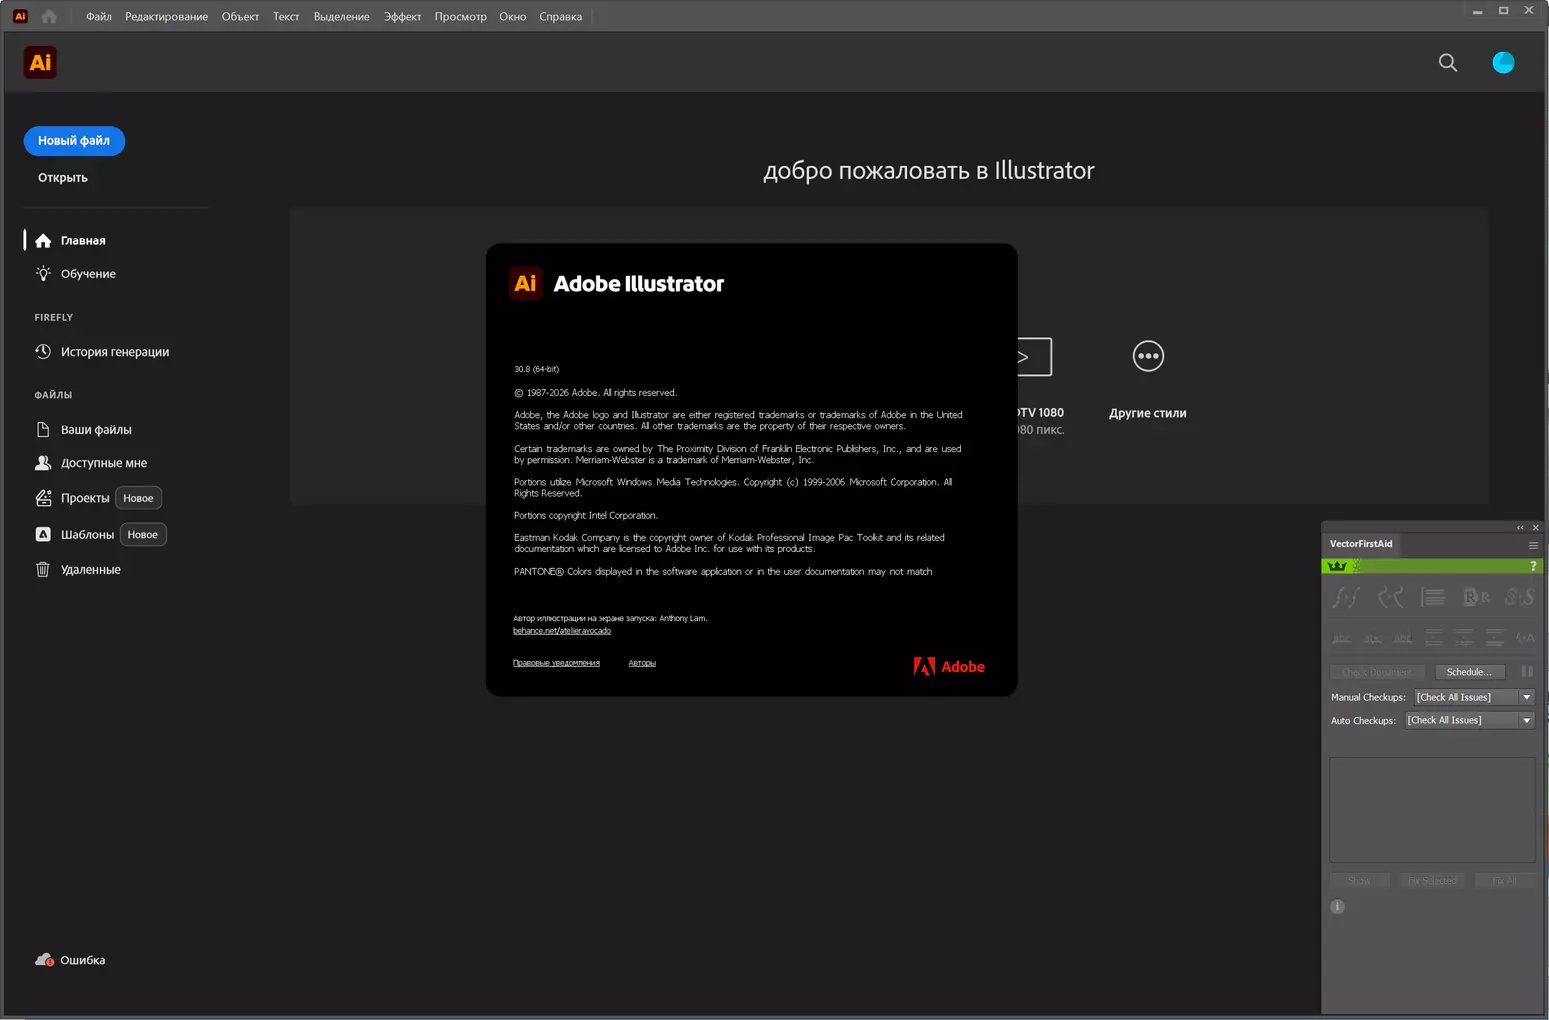Click the Schedule... button
This screenshot has height=1020, width=1549.
(x=1469, y=672)
